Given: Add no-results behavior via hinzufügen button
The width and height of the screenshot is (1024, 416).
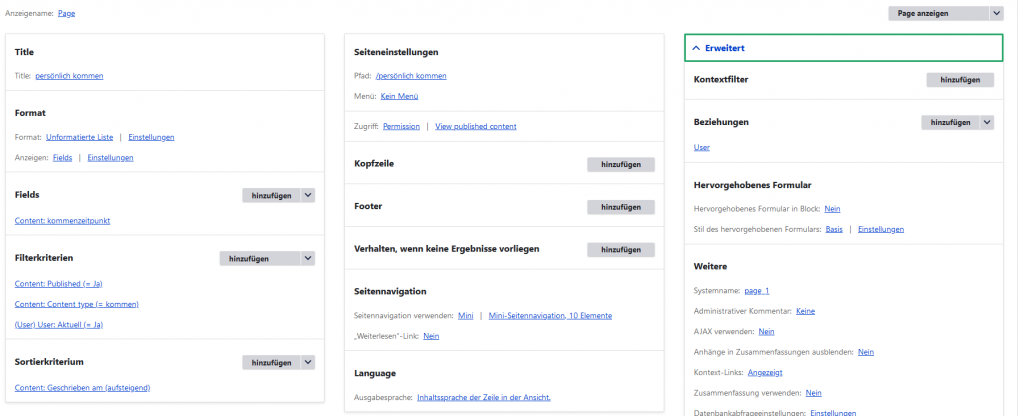Looking at the screenshot, I should (620, 249).
